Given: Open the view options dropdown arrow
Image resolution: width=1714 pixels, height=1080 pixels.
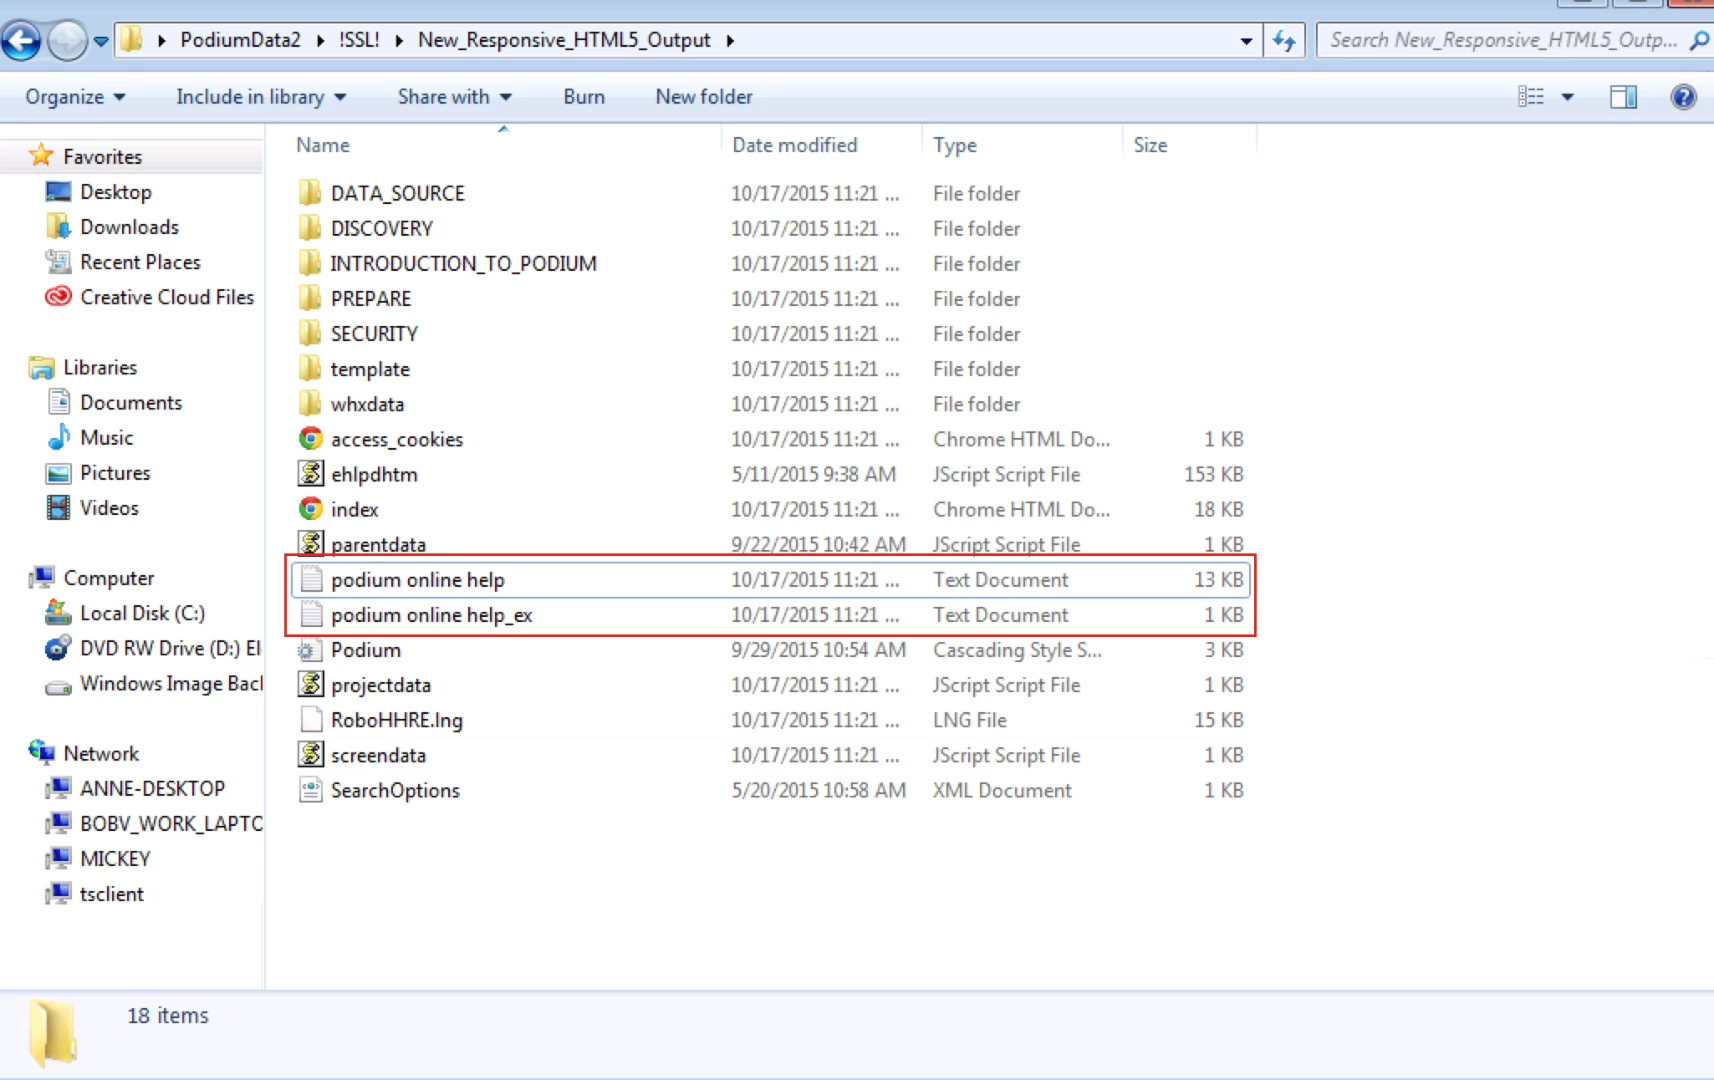Looking at the screenshot, I should click(x=1567, y=97).
